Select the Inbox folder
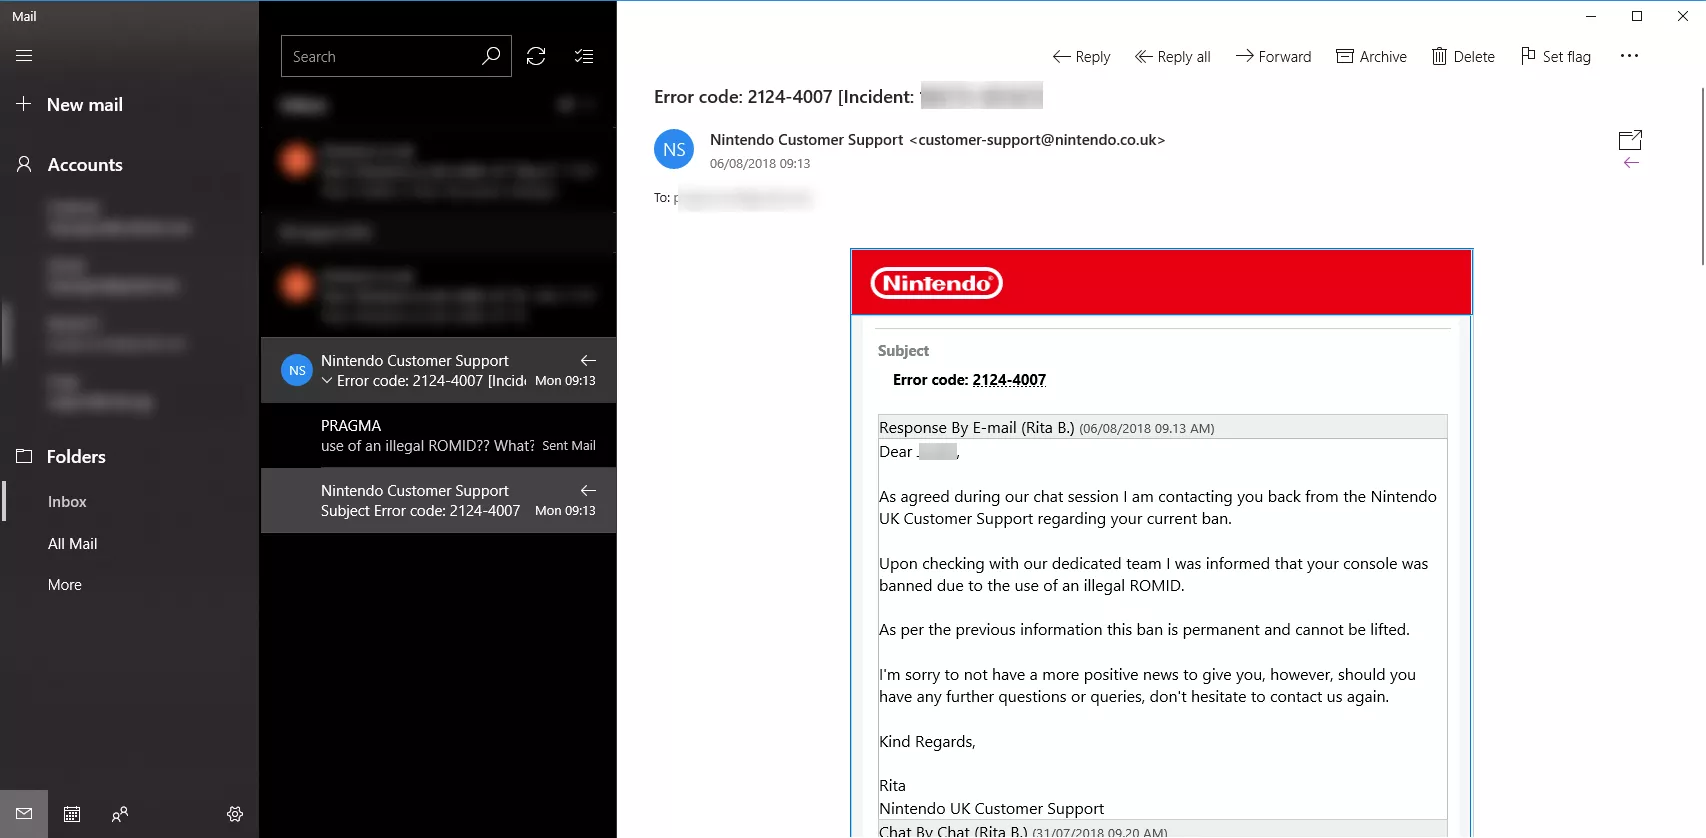This screenshot has height=838, width=1706. (x=67, y=502)
